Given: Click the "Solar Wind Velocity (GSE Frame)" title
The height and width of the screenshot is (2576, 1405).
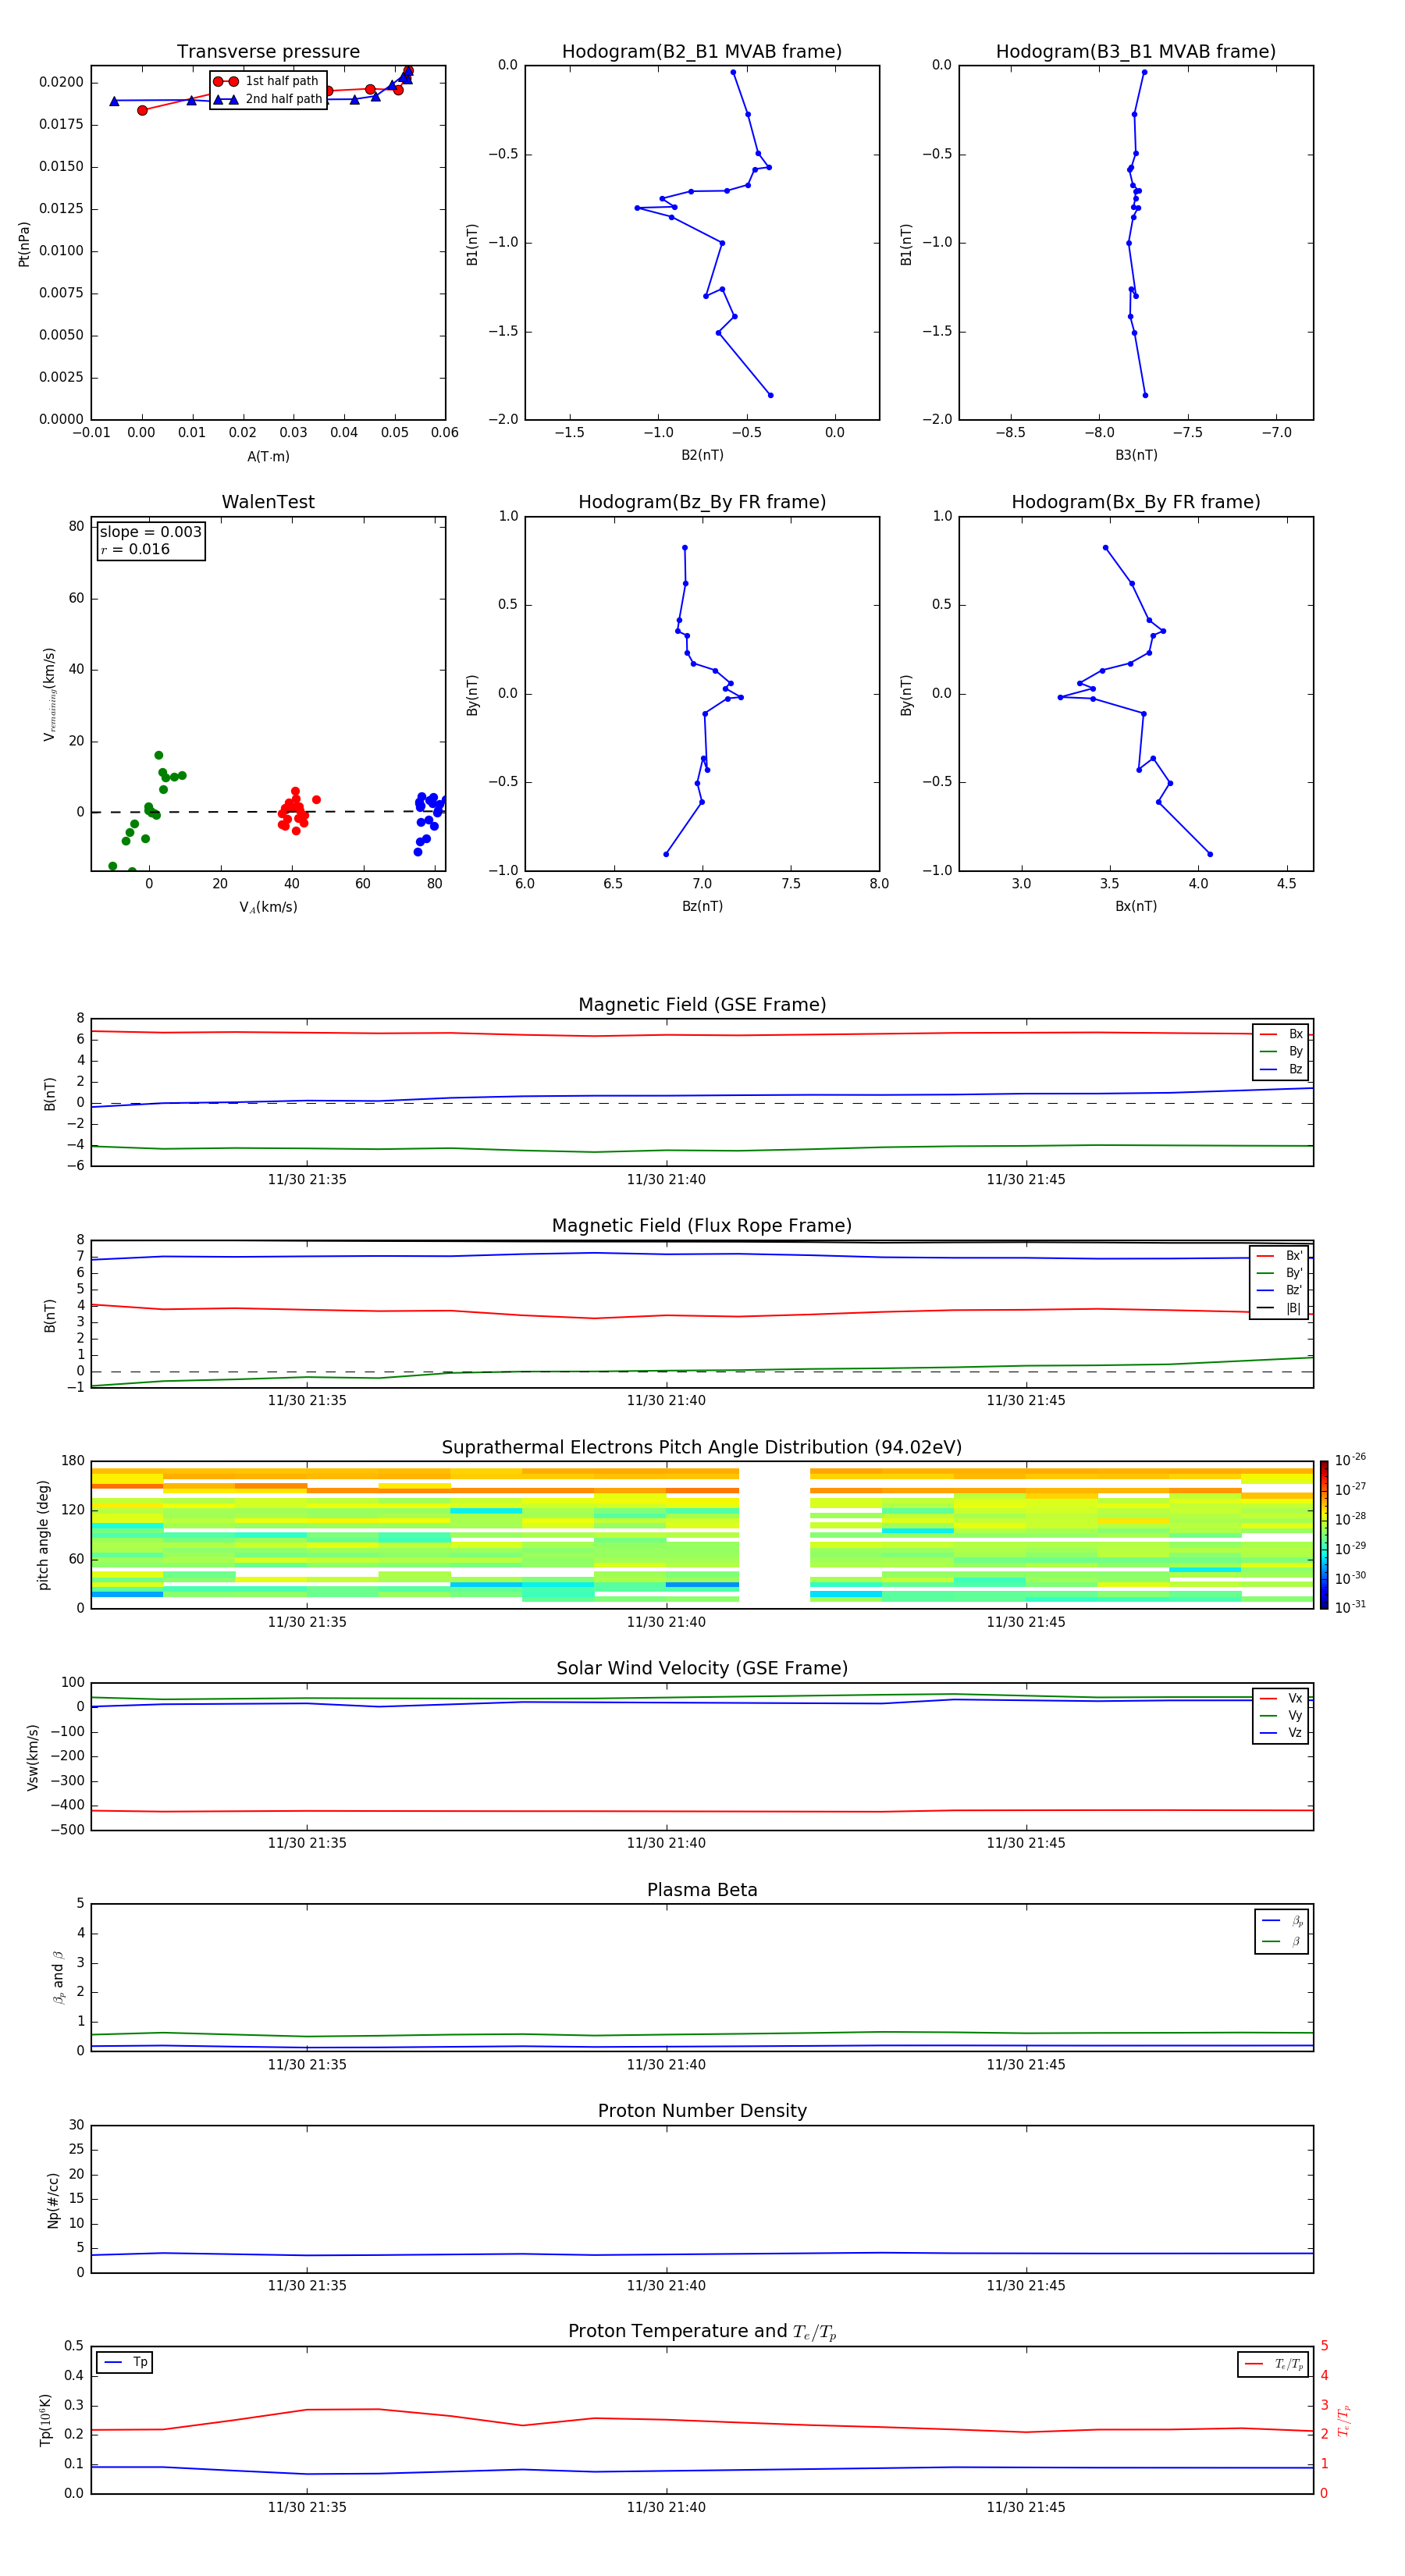Looking at the screenshot, I should point(702,1668).
